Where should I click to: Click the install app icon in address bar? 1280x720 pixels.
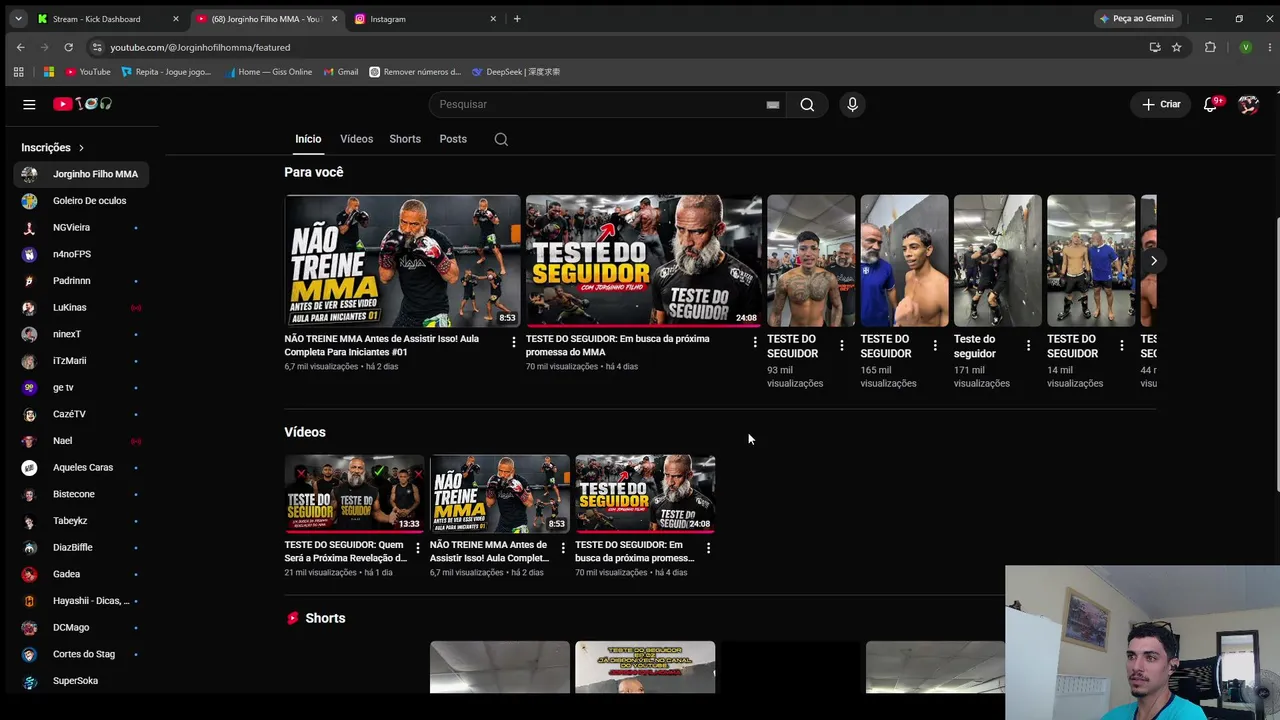click(1155, 47)
